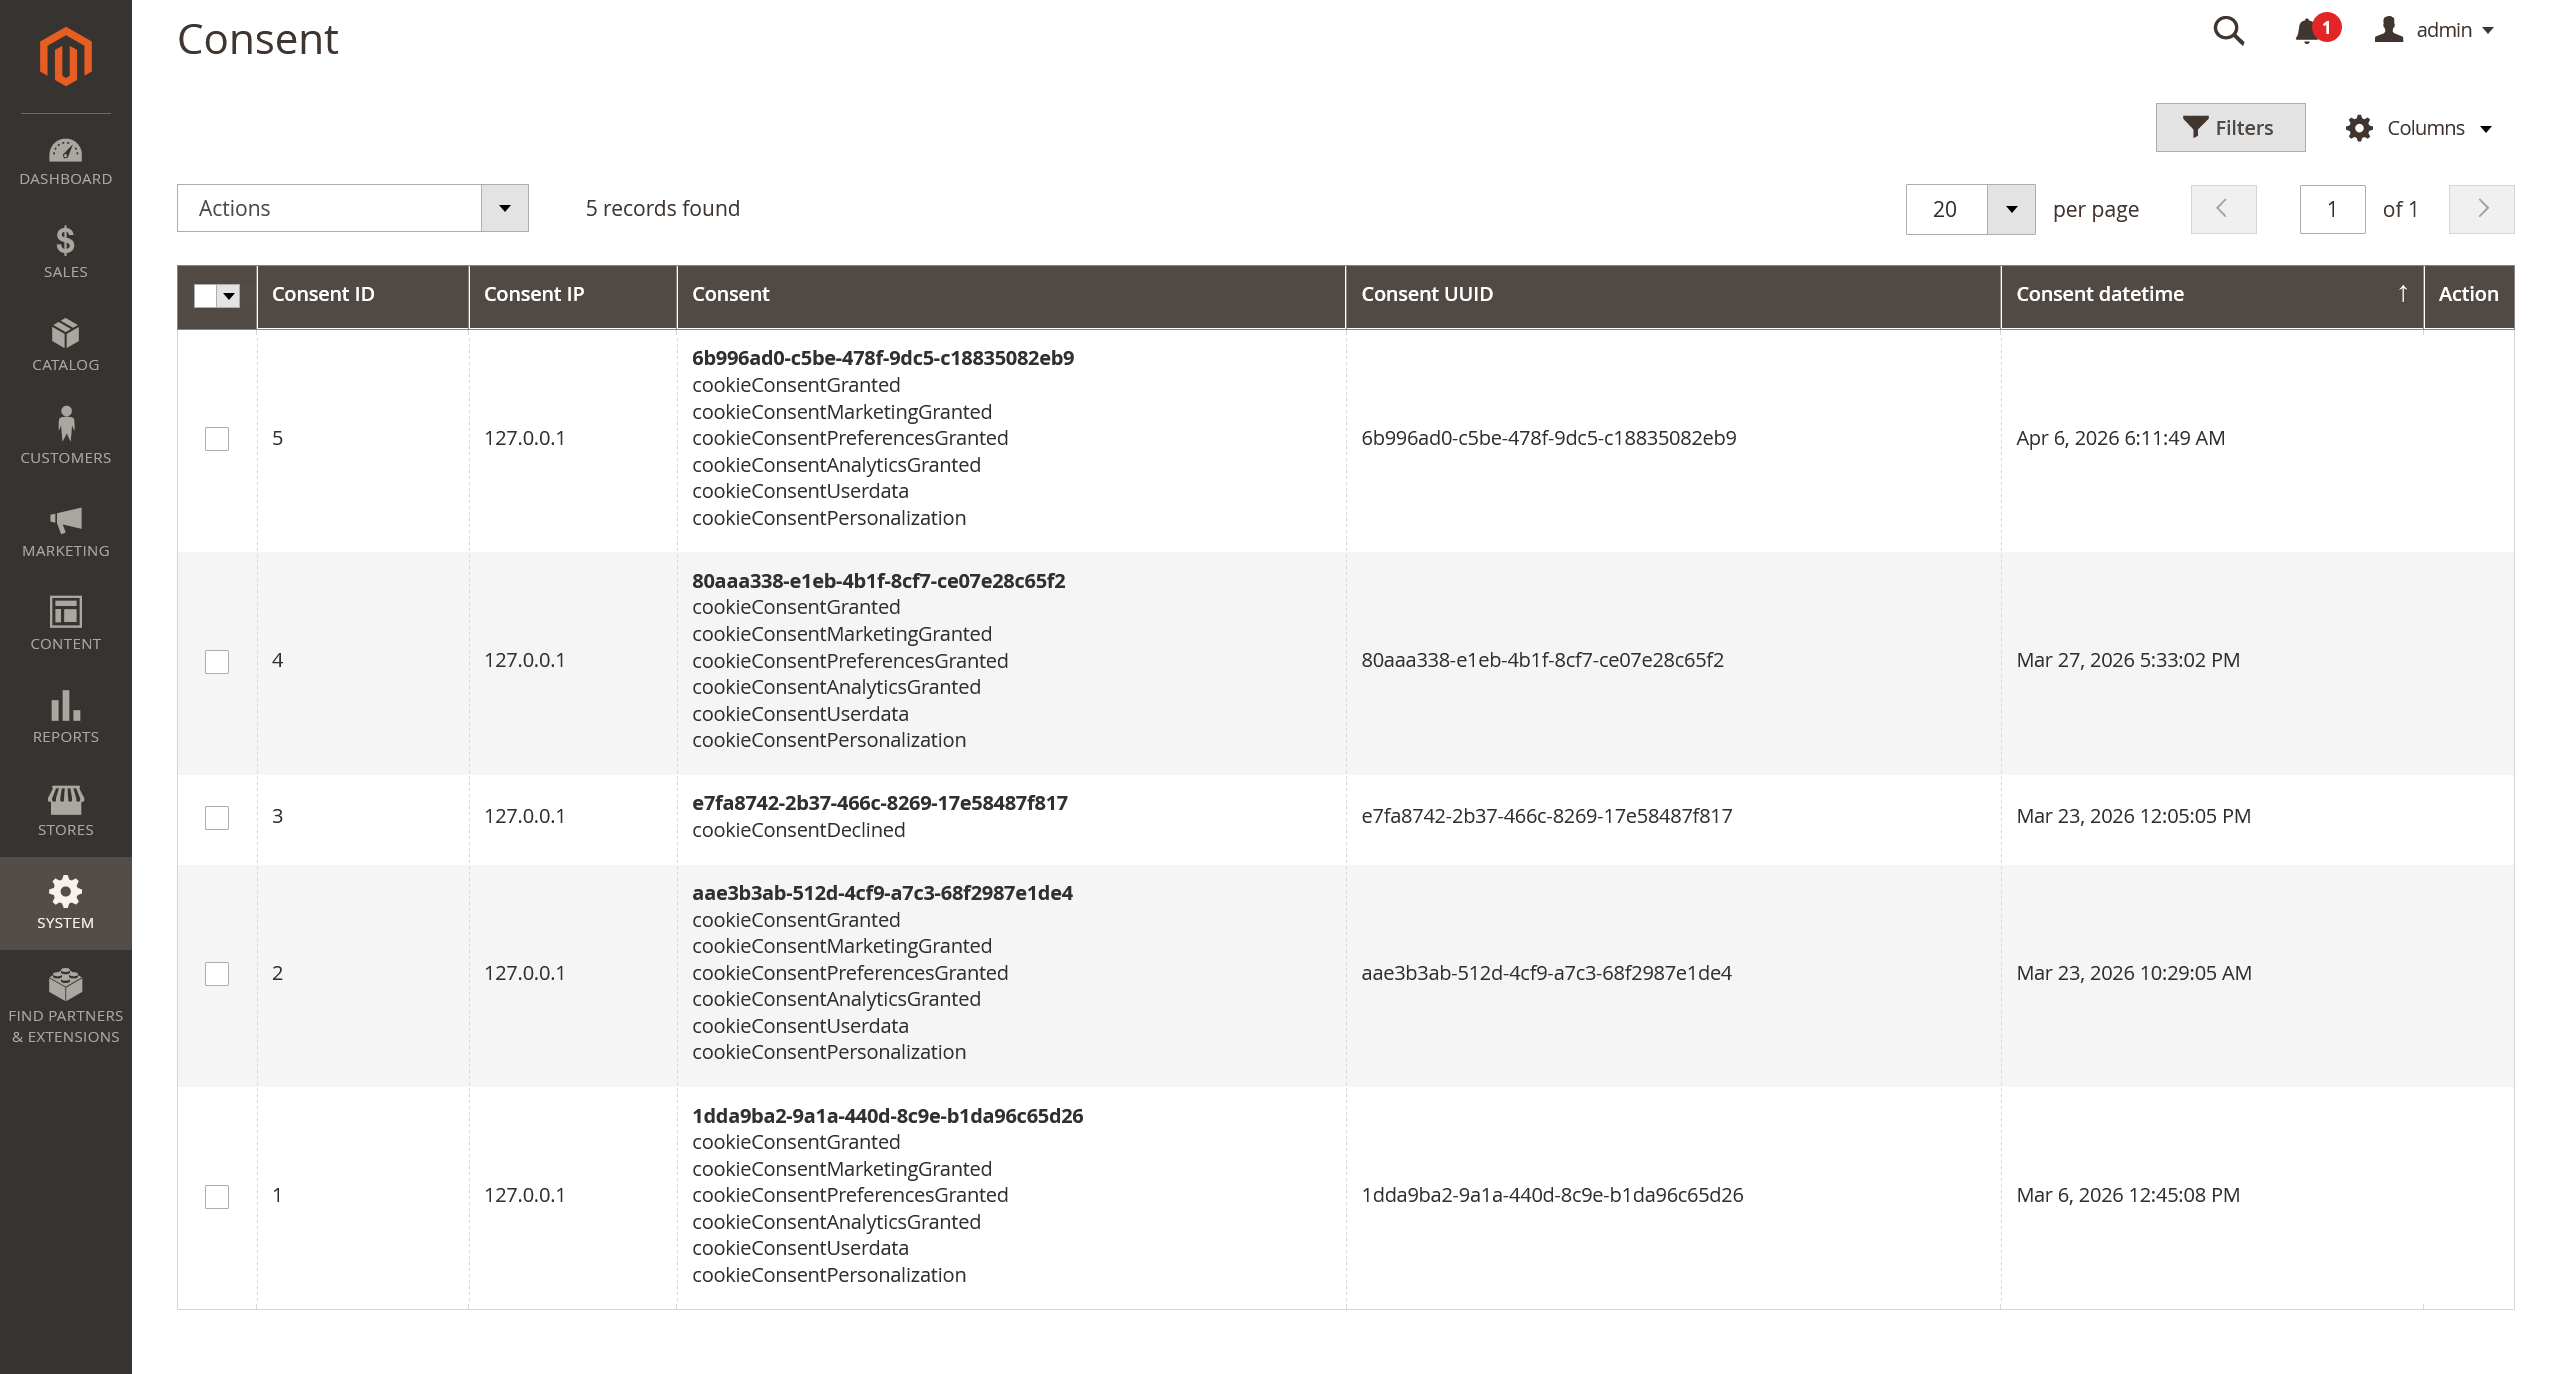Open Find Partners & Extensions icon
The width and height of the screenshot is (2560, 1374).
pos(66,984)
